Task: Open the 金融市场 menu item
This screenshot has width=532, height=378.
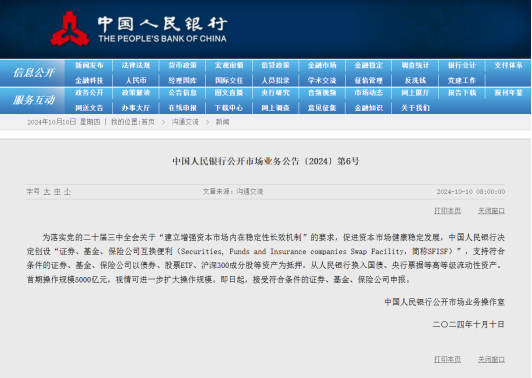Action: pyautogui.click(x=322, y=65)
